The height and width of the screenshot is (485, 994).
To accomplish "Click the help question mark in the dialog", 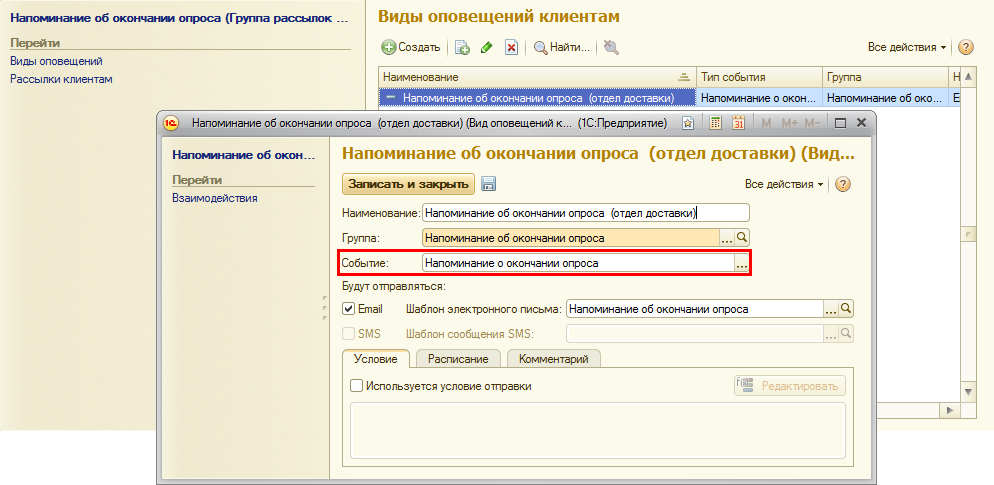I will tap(842, 184).
